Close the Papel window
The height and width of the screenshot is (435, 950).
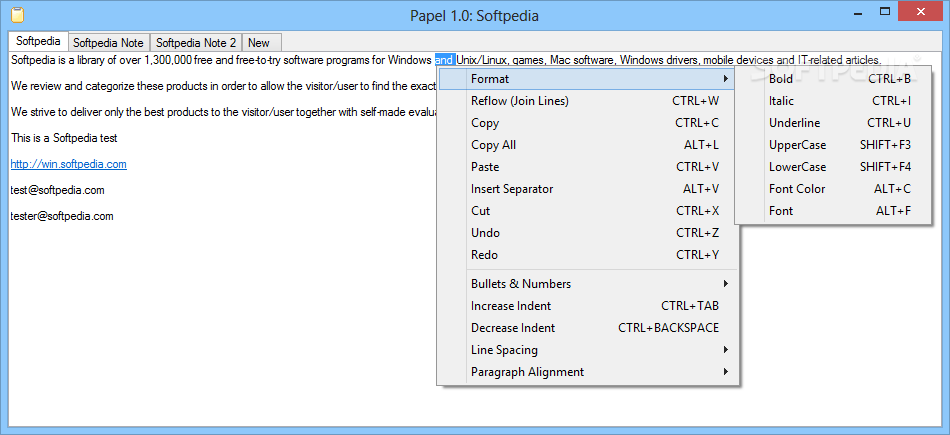tap(921, 10)
